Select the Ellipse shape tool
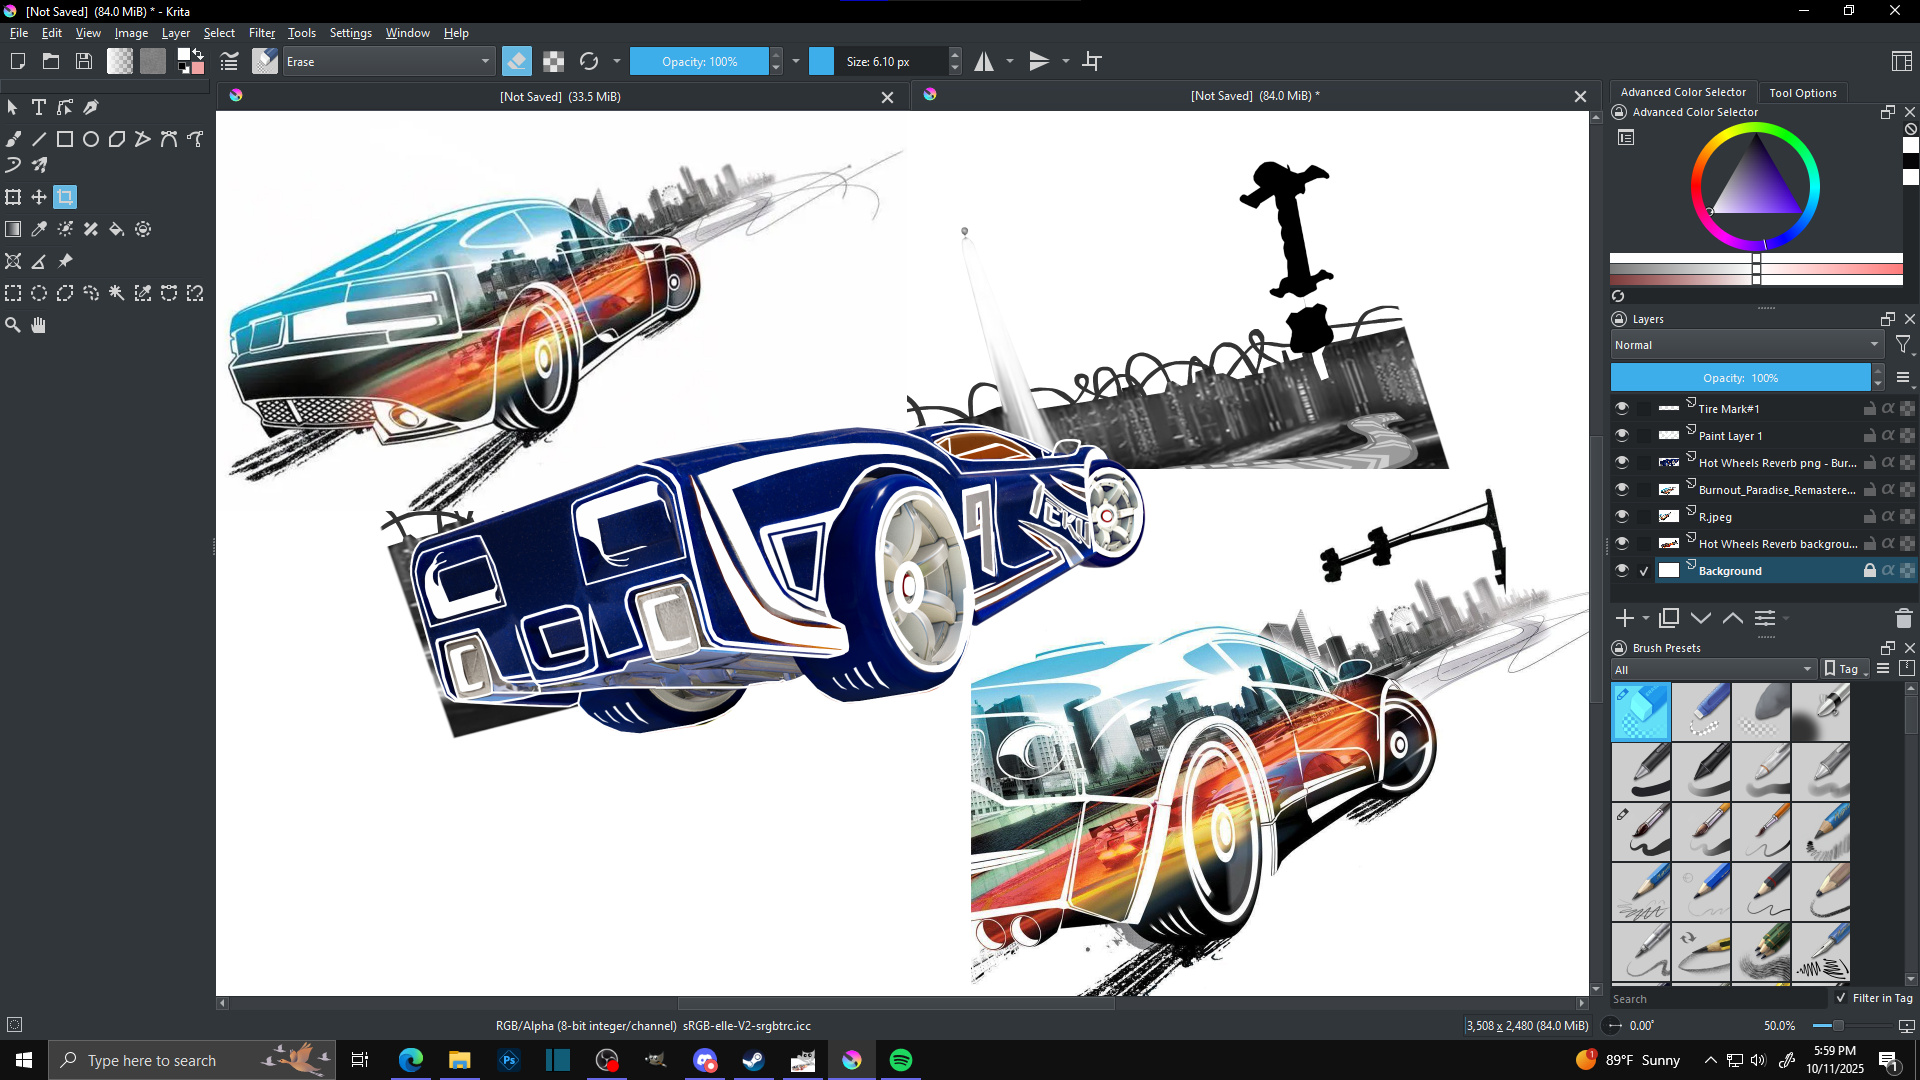The image size is (1920, 1080). click(91, 139)
